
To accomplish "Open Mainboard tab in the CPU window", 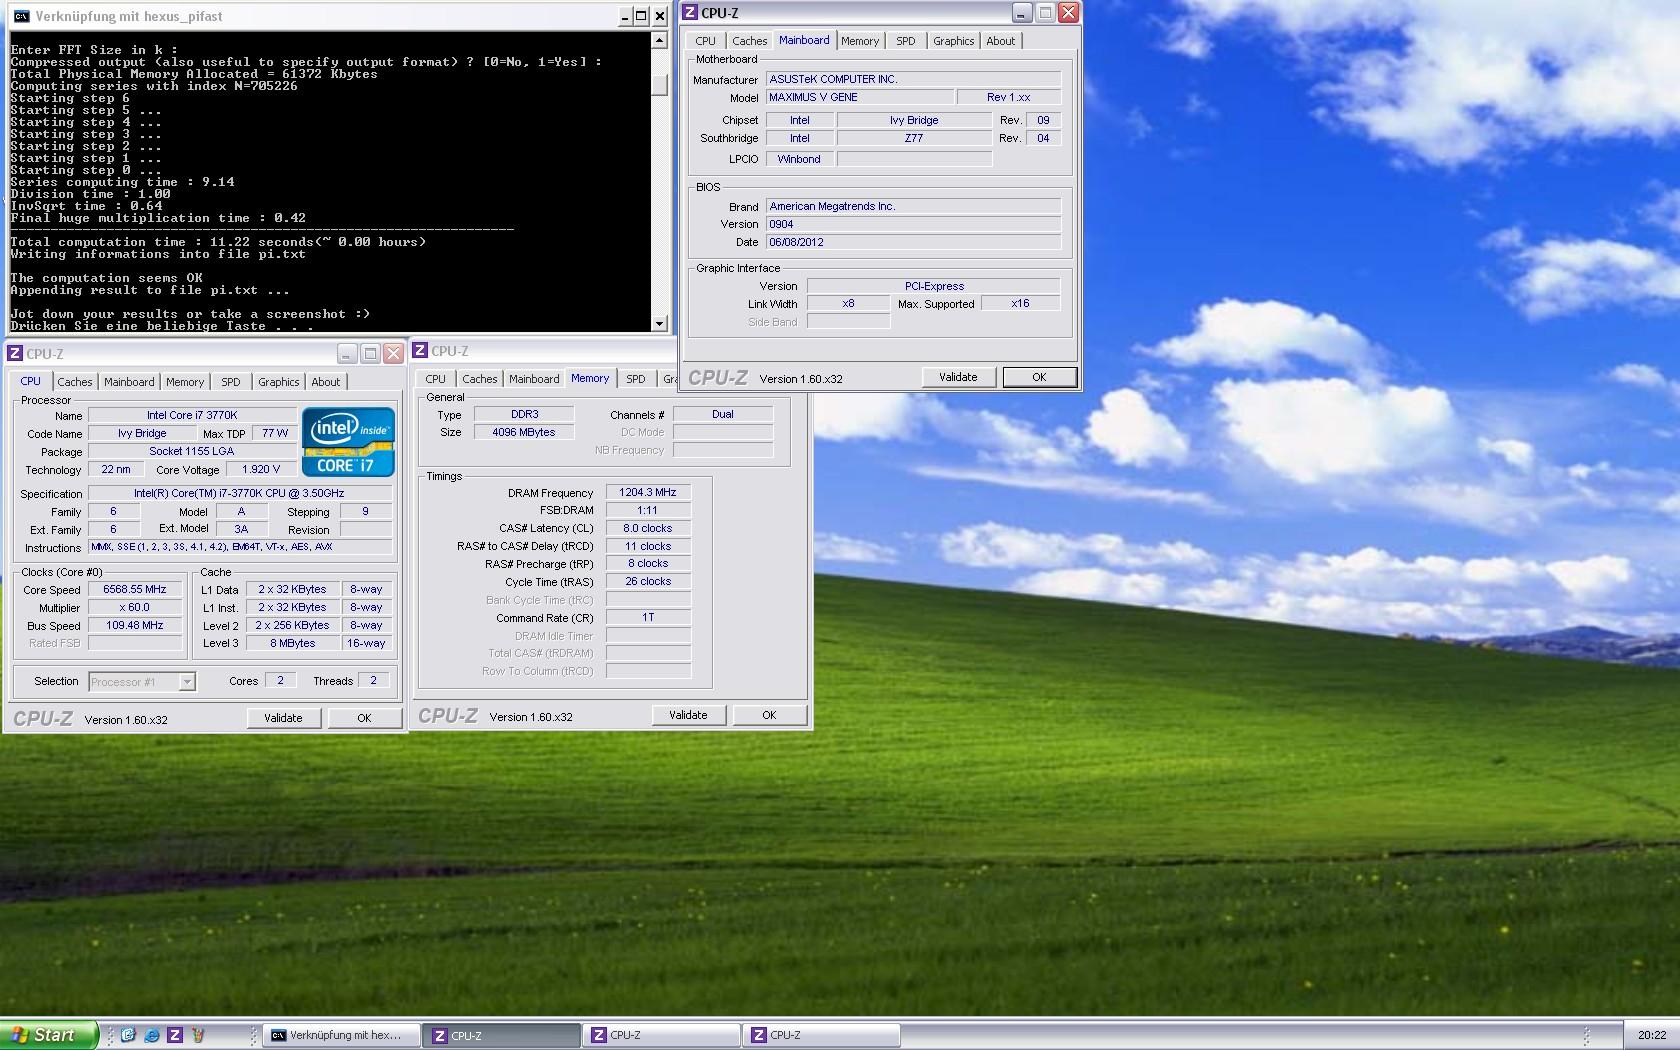I will click(129, 382).
